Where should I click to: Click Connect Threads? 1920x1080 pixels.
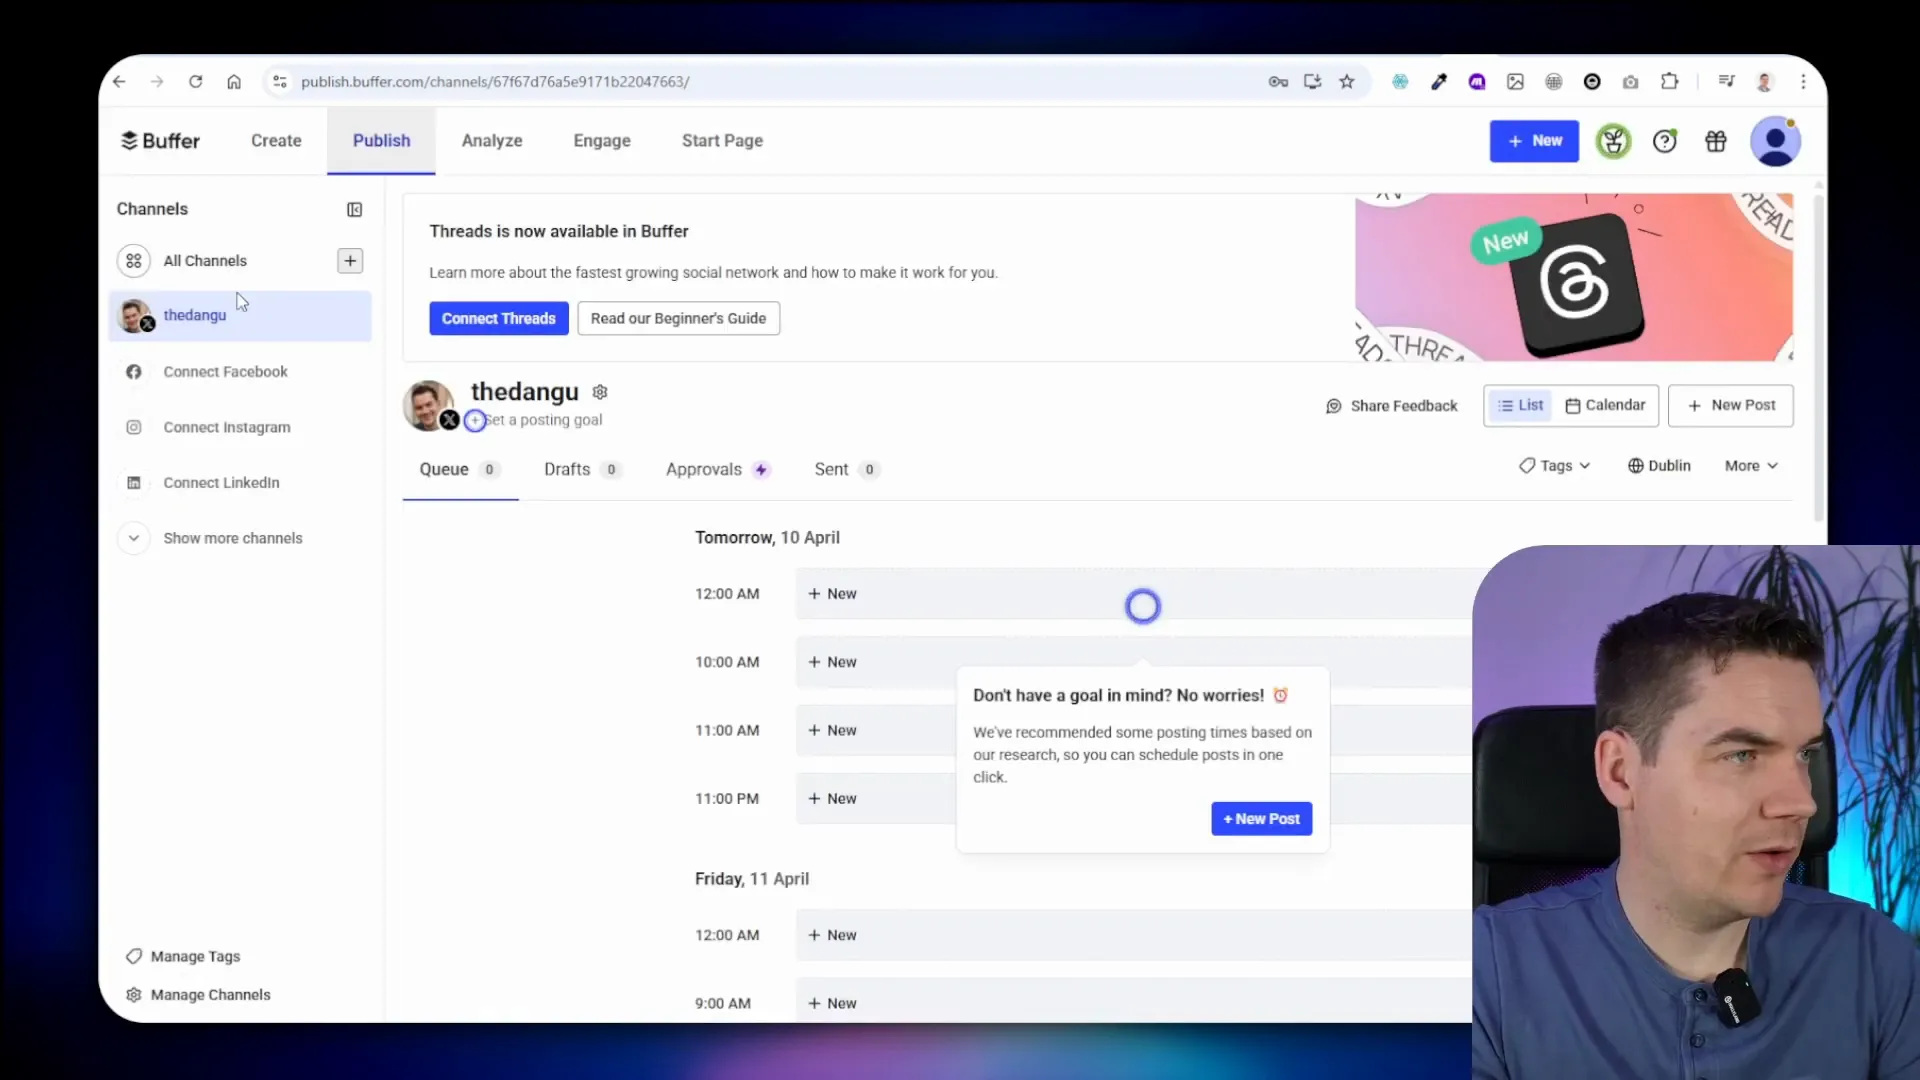(x=499, y=319)
